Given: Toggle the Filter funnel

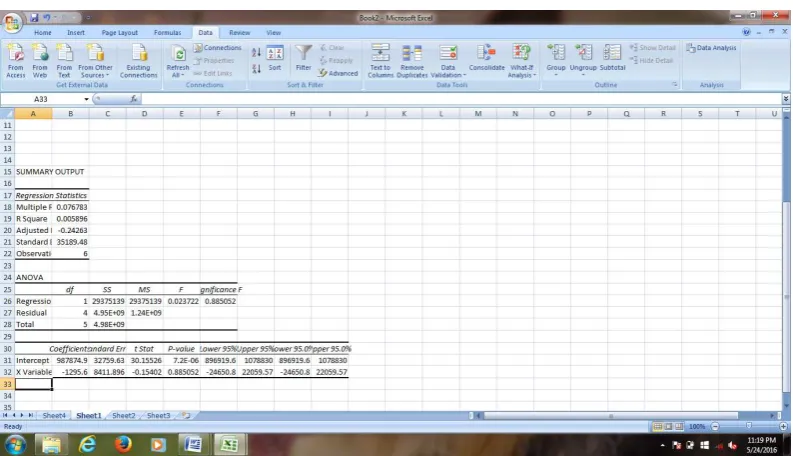Looking at the screenshot, I should (x=303, y=58).
